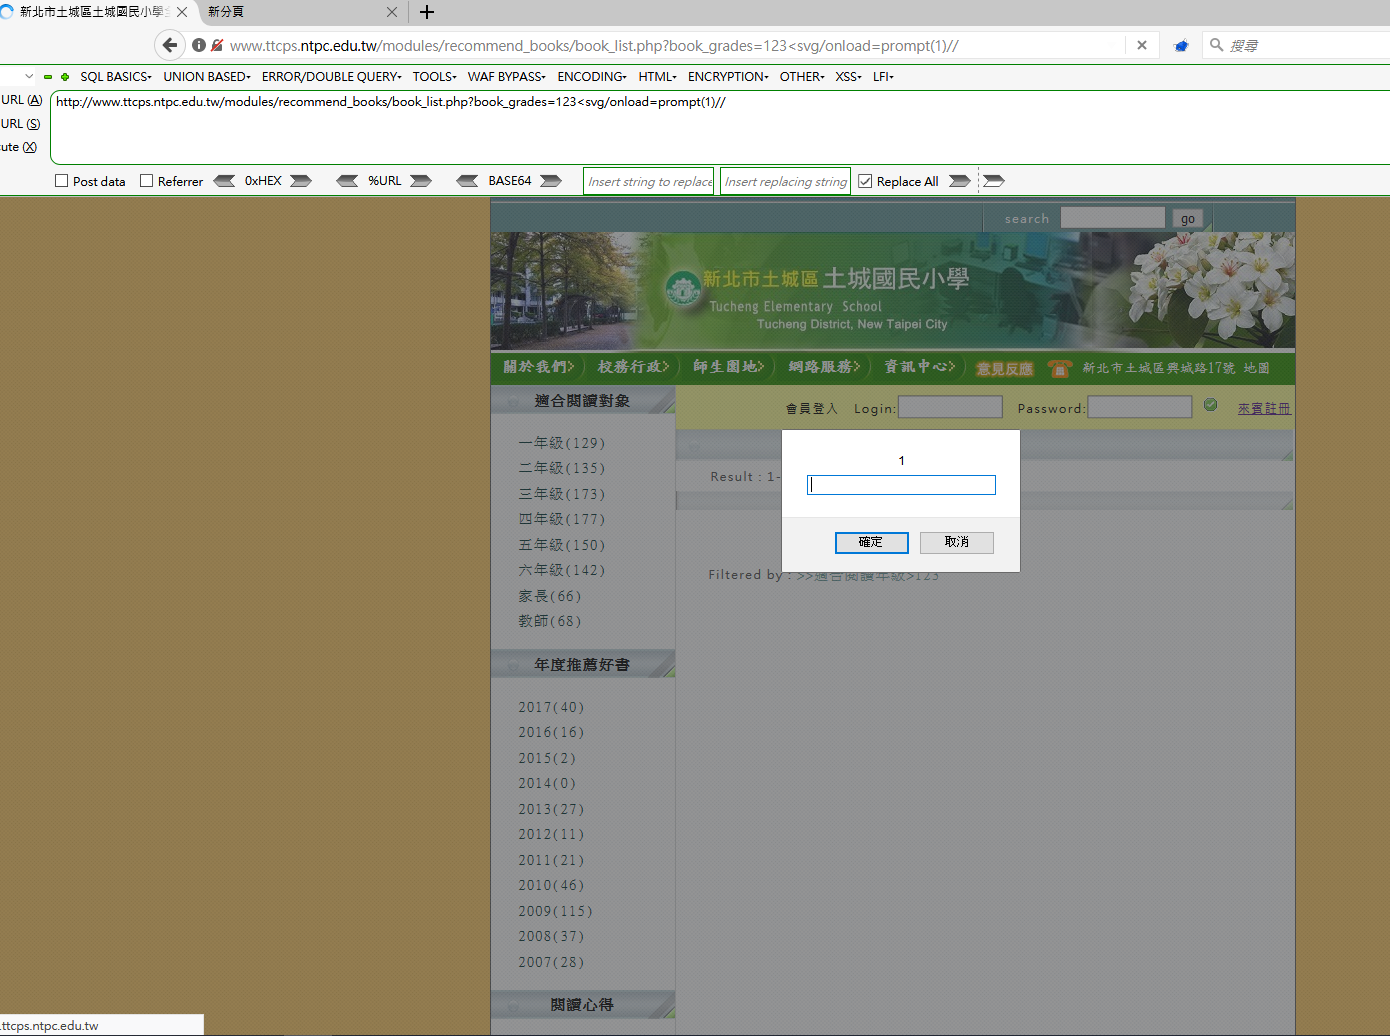
Task: Open a new tab with the plus button
Action: click(427, 12)
